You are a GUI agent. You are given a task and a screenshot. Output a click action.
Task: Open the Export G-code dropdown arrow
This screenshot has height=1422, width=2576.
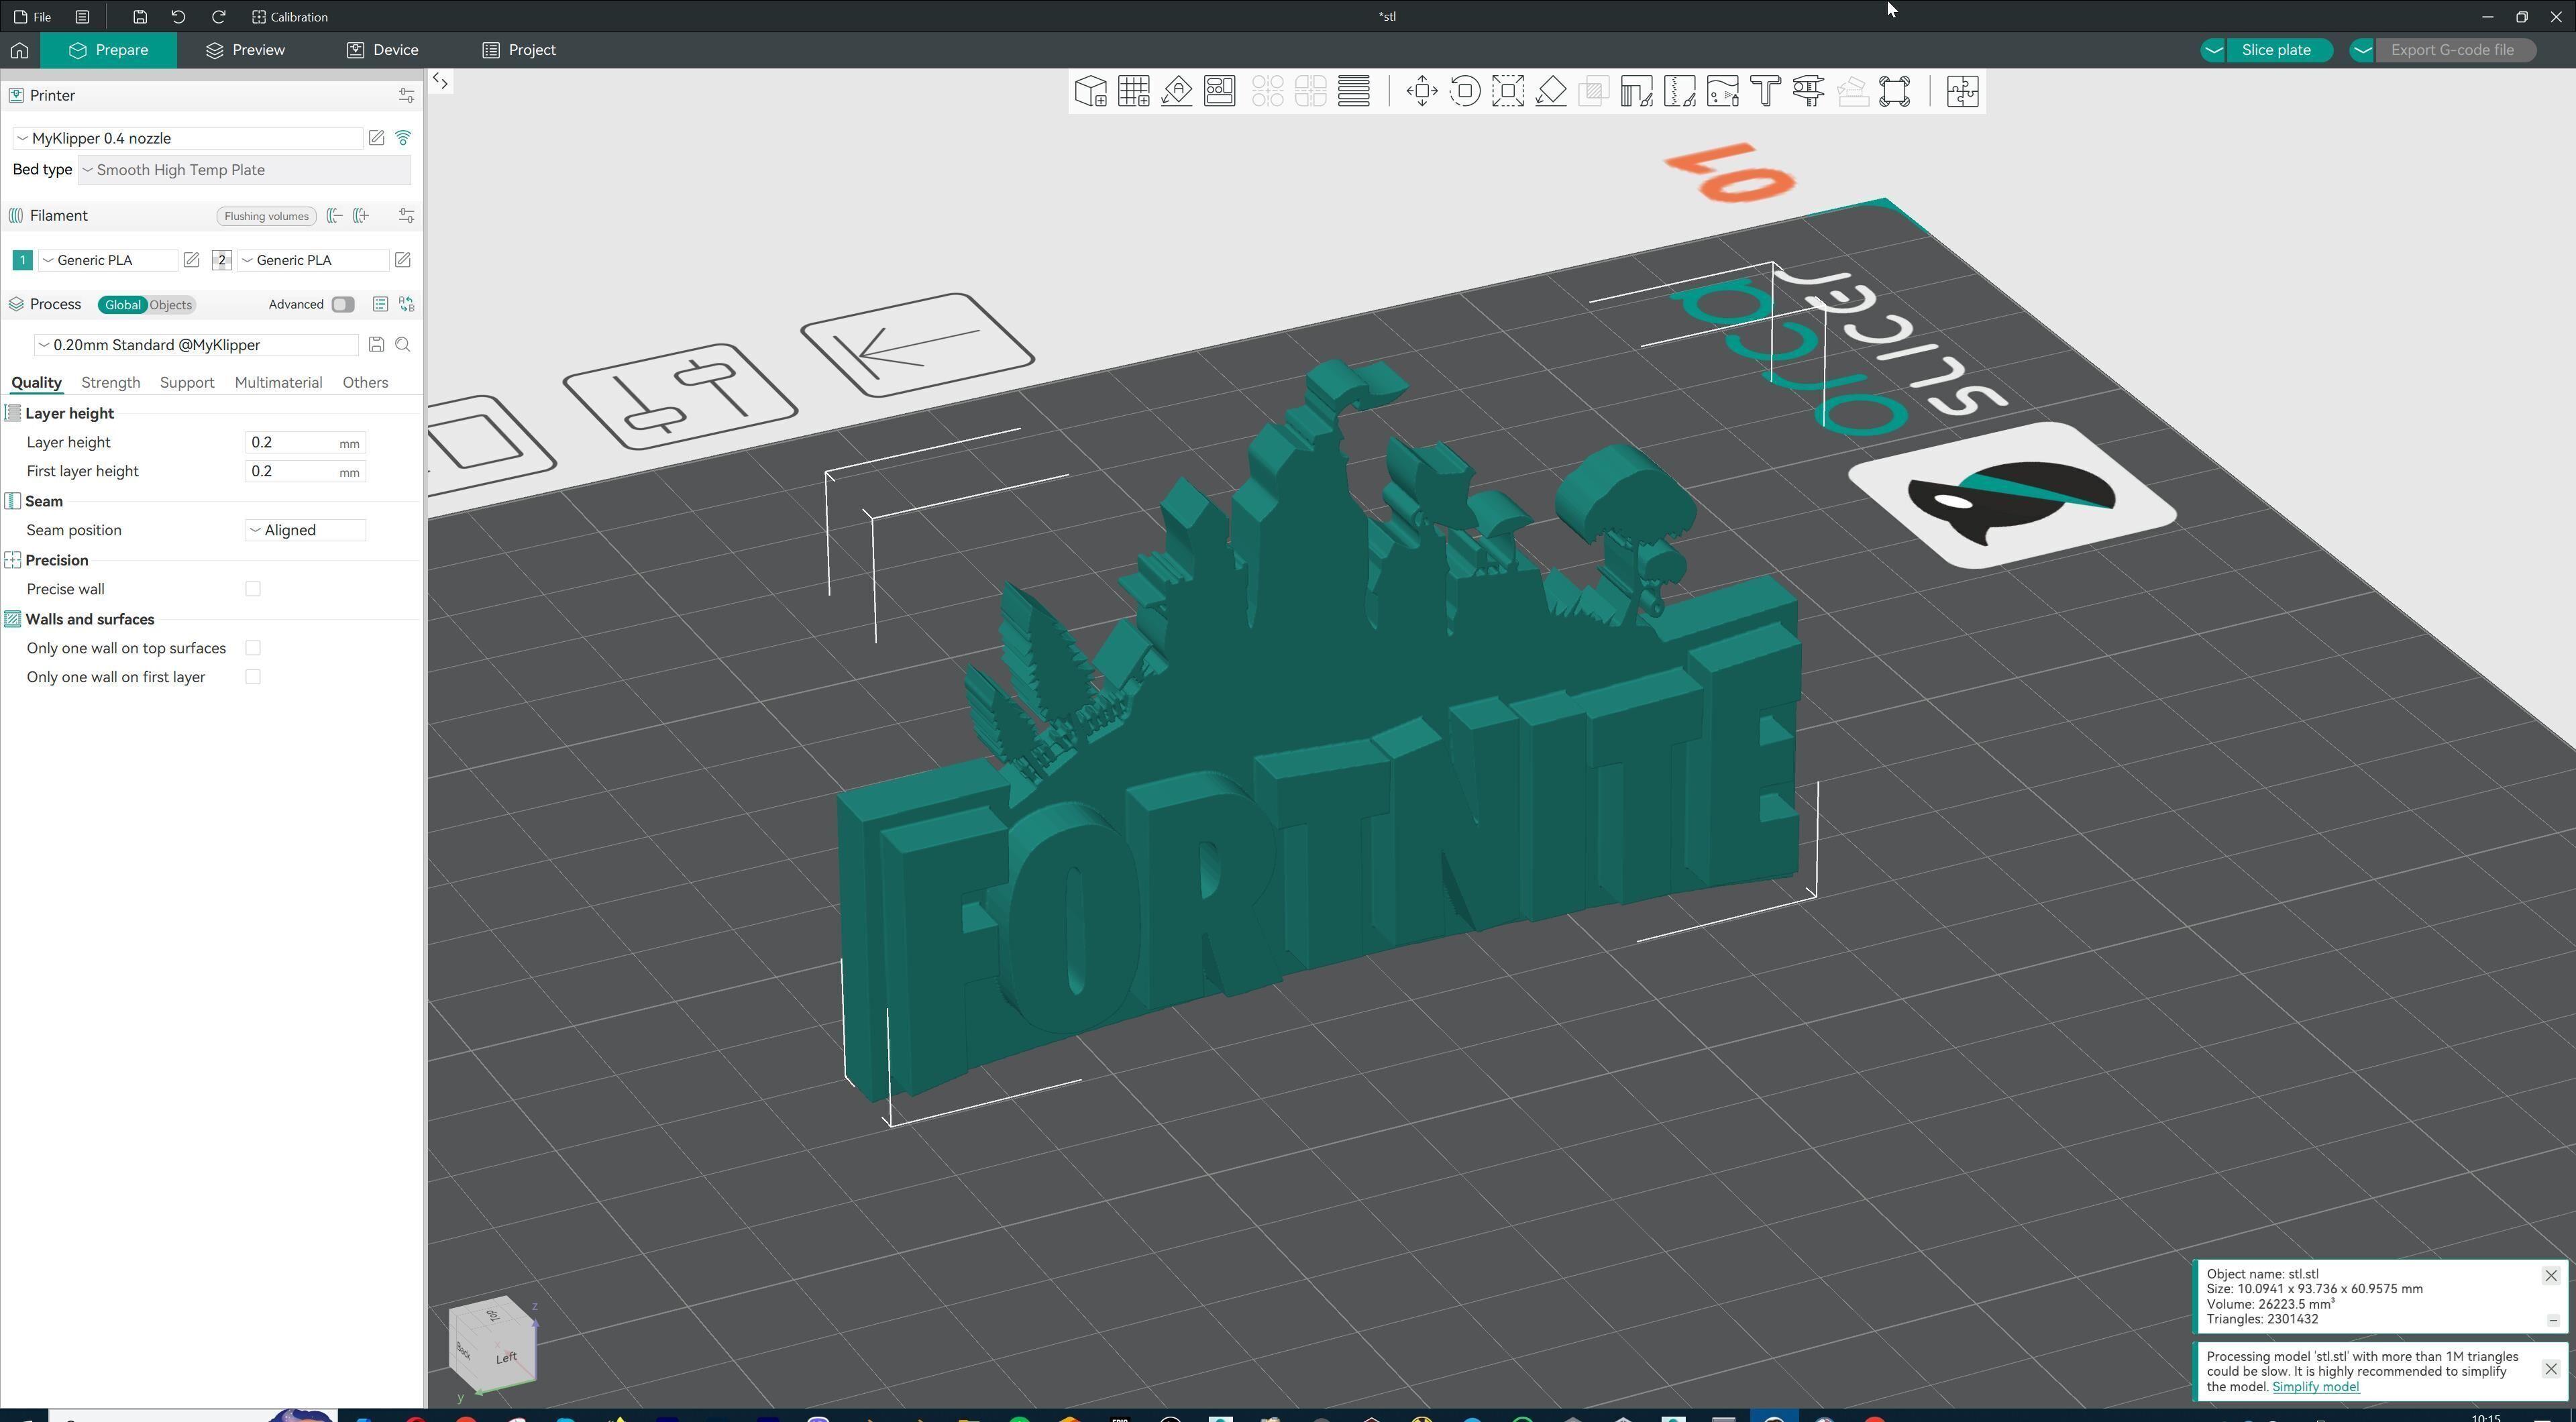pos(2362,50)
